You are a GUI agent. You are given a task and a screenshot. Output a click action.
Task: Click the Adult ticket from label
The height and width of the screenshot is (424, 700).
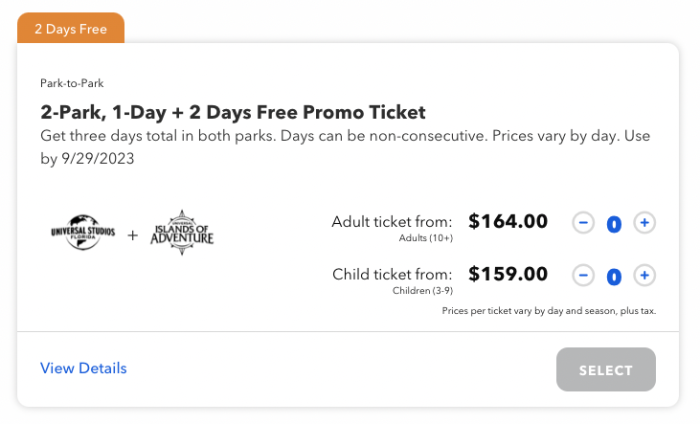click(392, 222)
